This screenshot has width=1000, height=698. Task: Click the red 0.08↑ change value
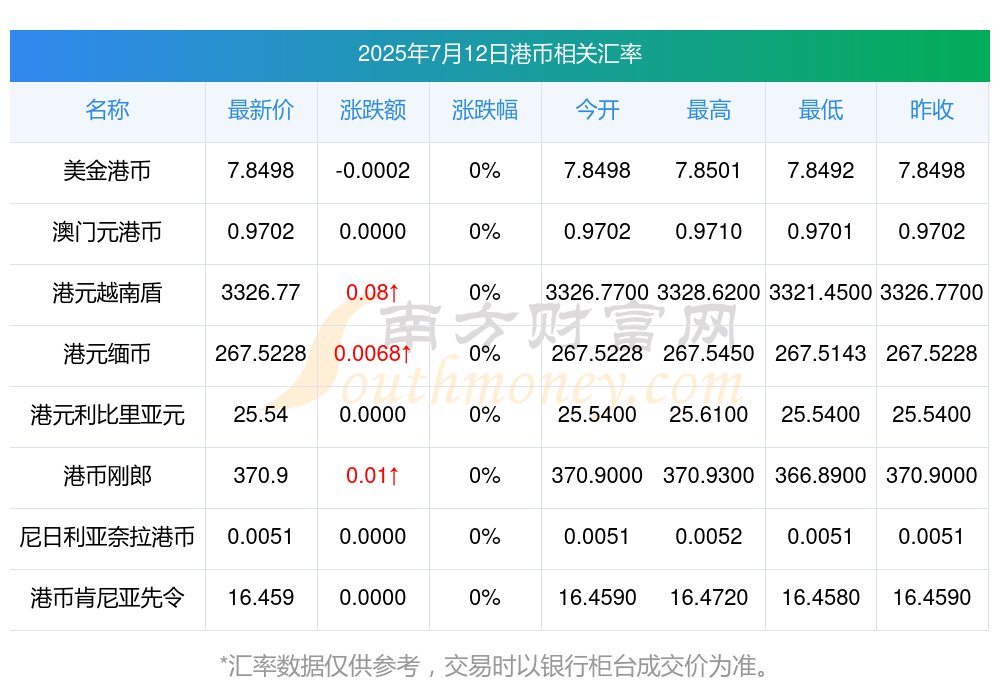pyautogui.click(x=372, y=292)
